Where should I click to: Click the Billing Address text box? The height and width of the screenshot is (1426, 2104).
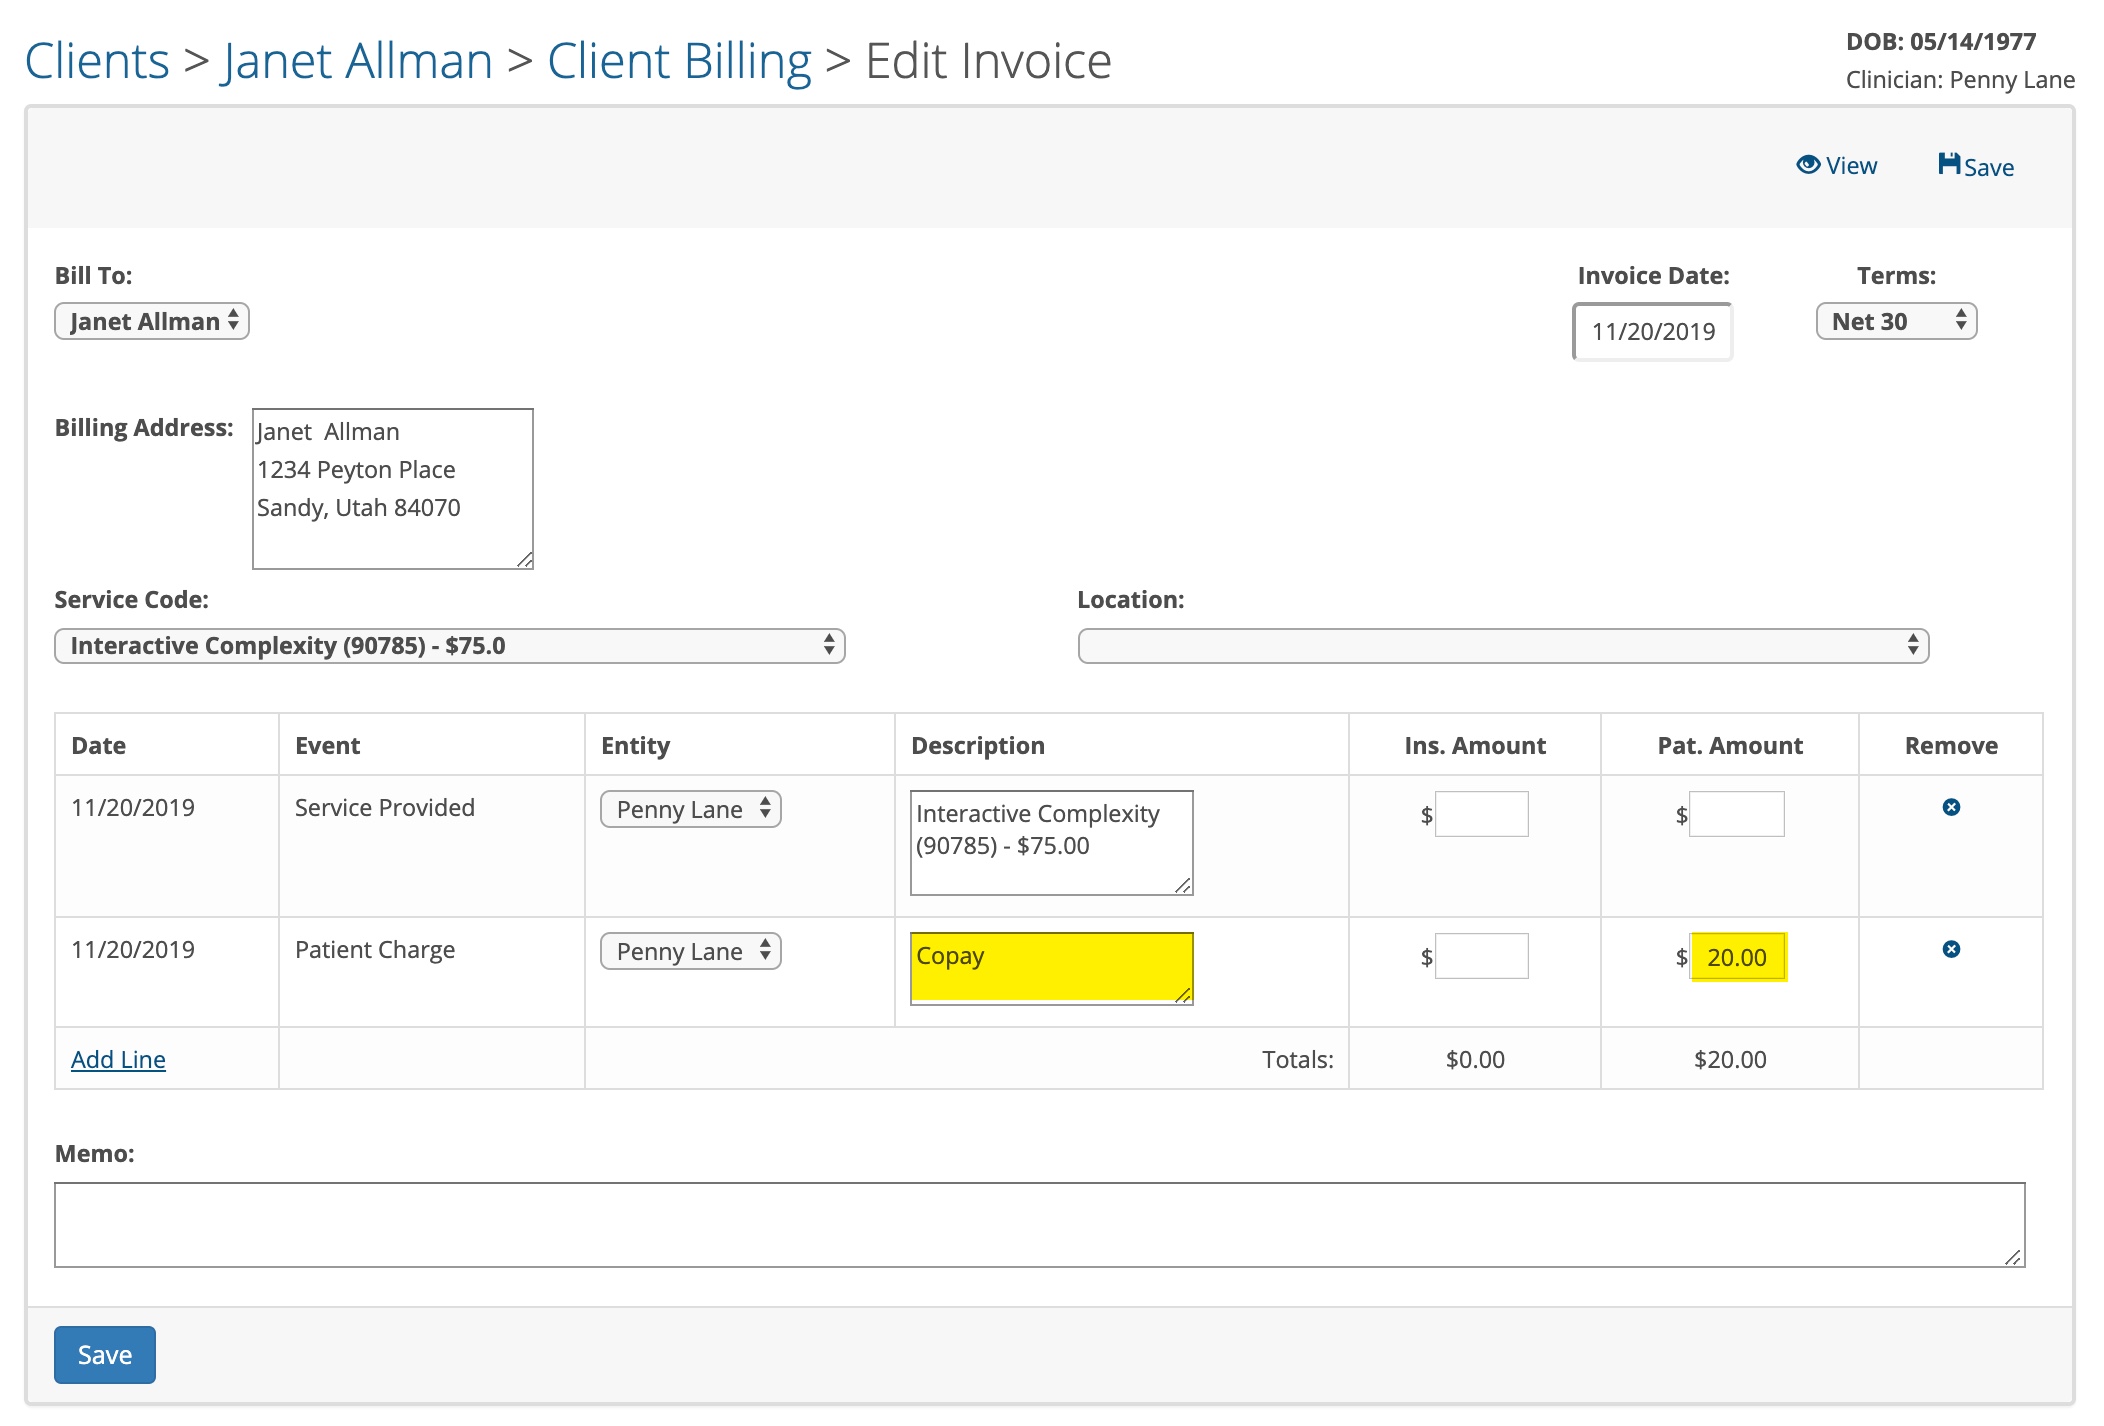(392, 488)
